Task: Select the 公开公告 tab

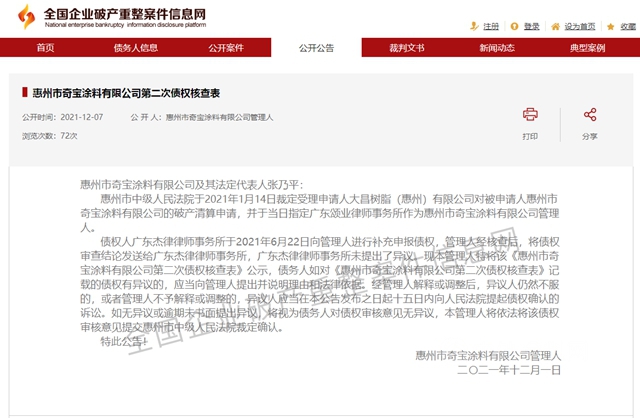Action: (316, 48)
